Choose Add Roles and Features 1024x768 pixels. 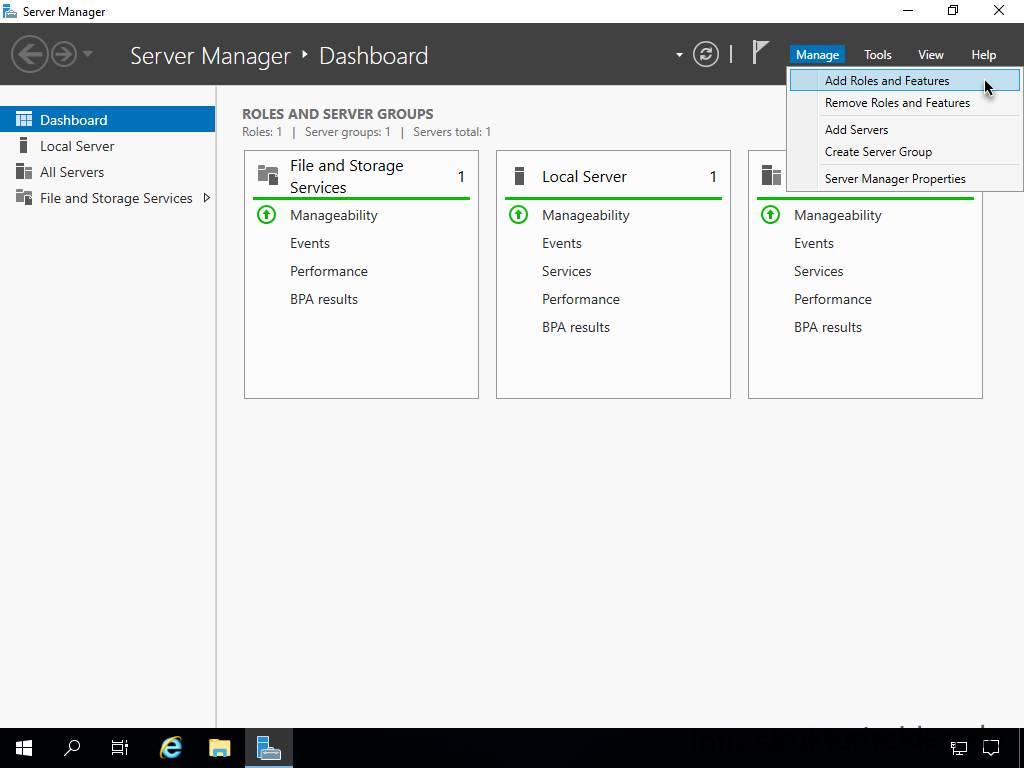(904, 80)
